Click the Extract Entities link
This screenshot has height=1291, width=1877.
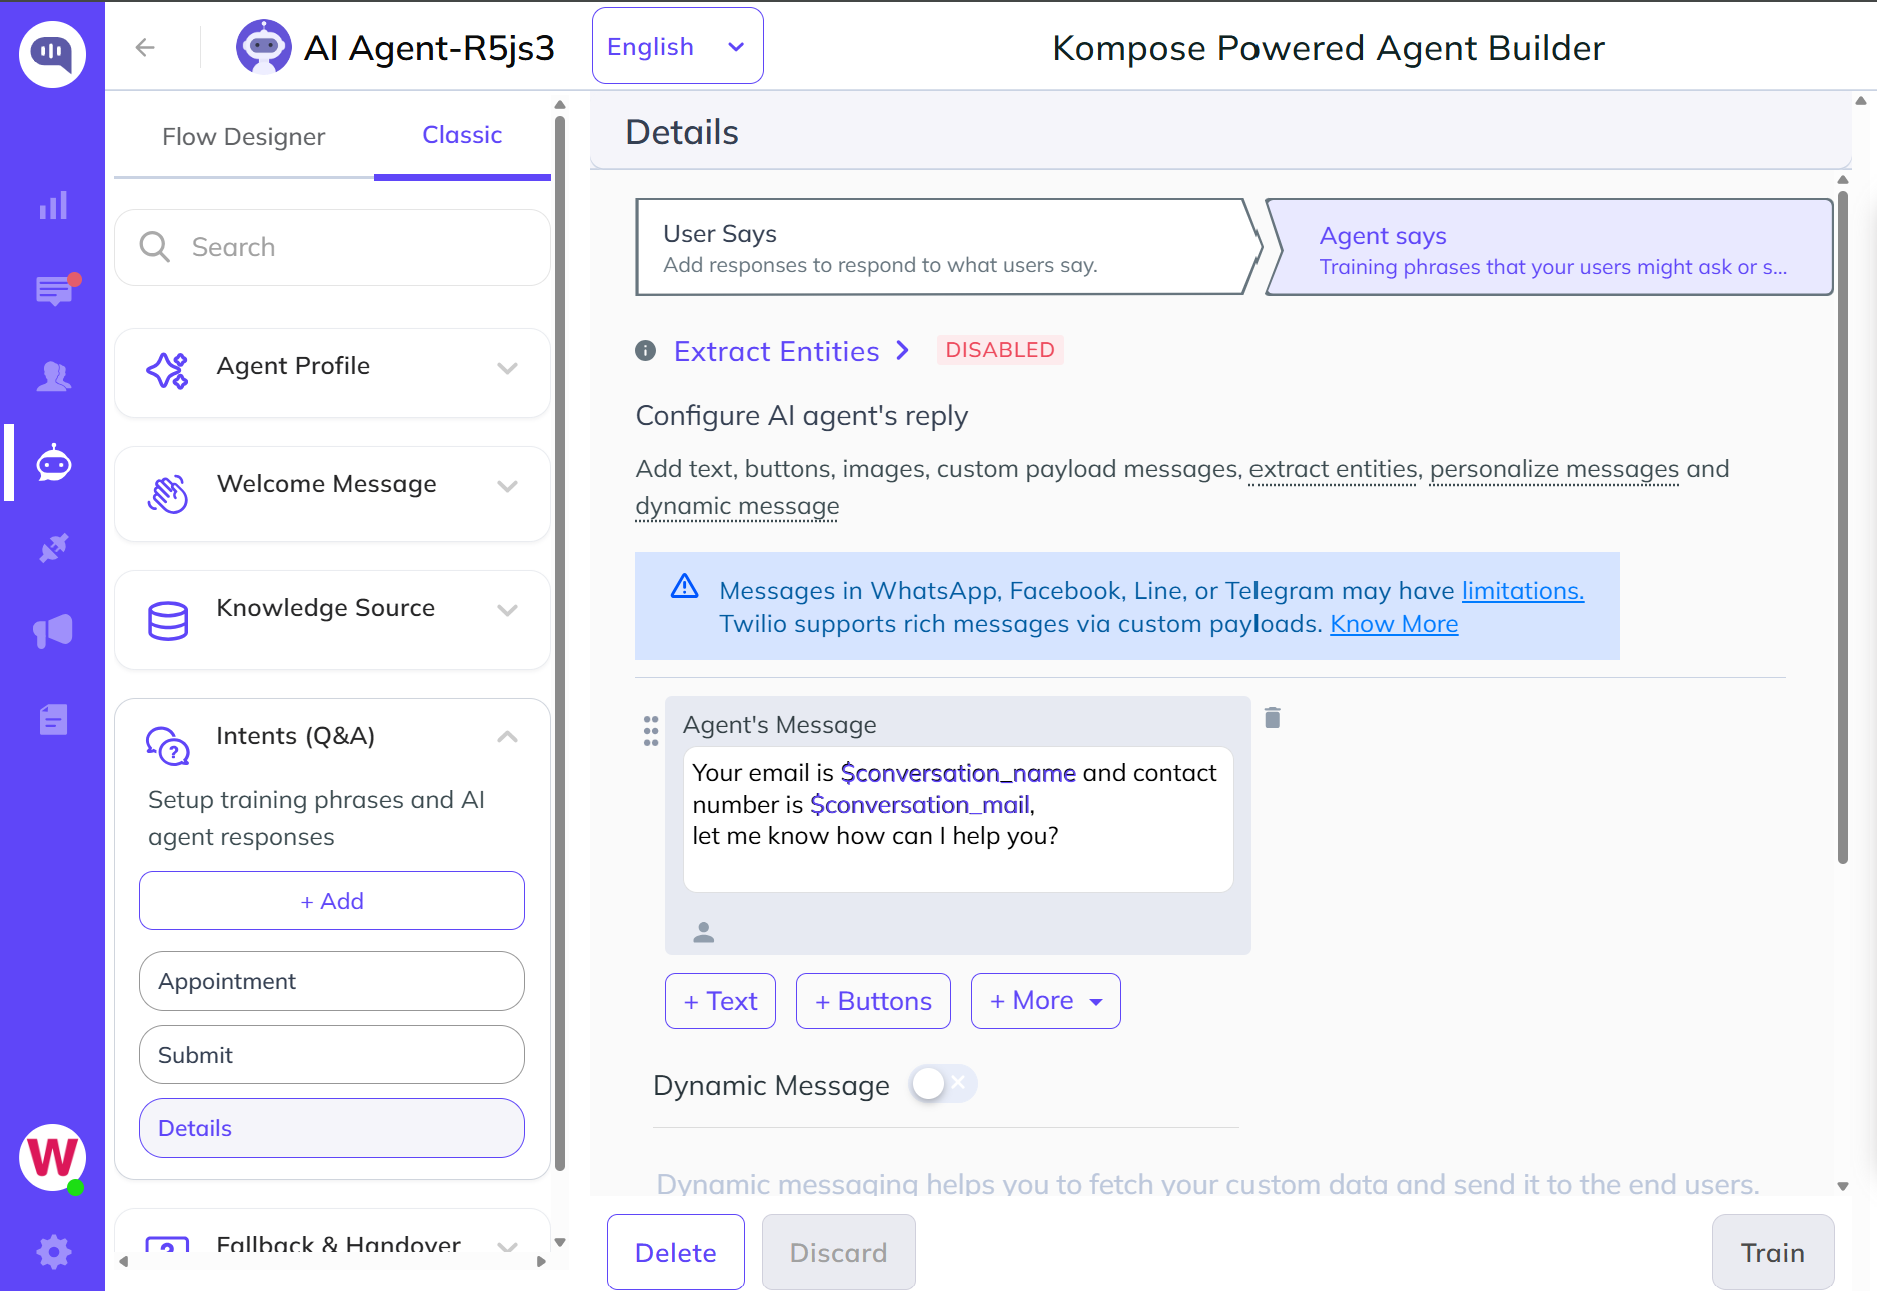tap(777, 351)
